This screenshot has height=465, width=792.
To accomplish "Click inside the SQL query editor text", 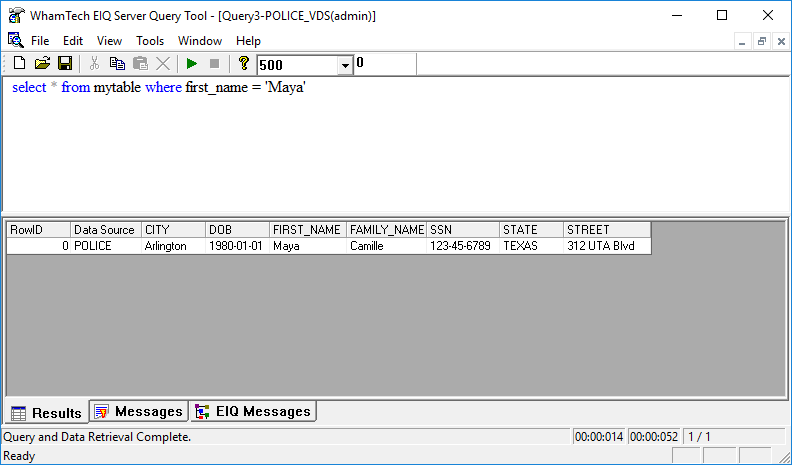I will [159, 87].
